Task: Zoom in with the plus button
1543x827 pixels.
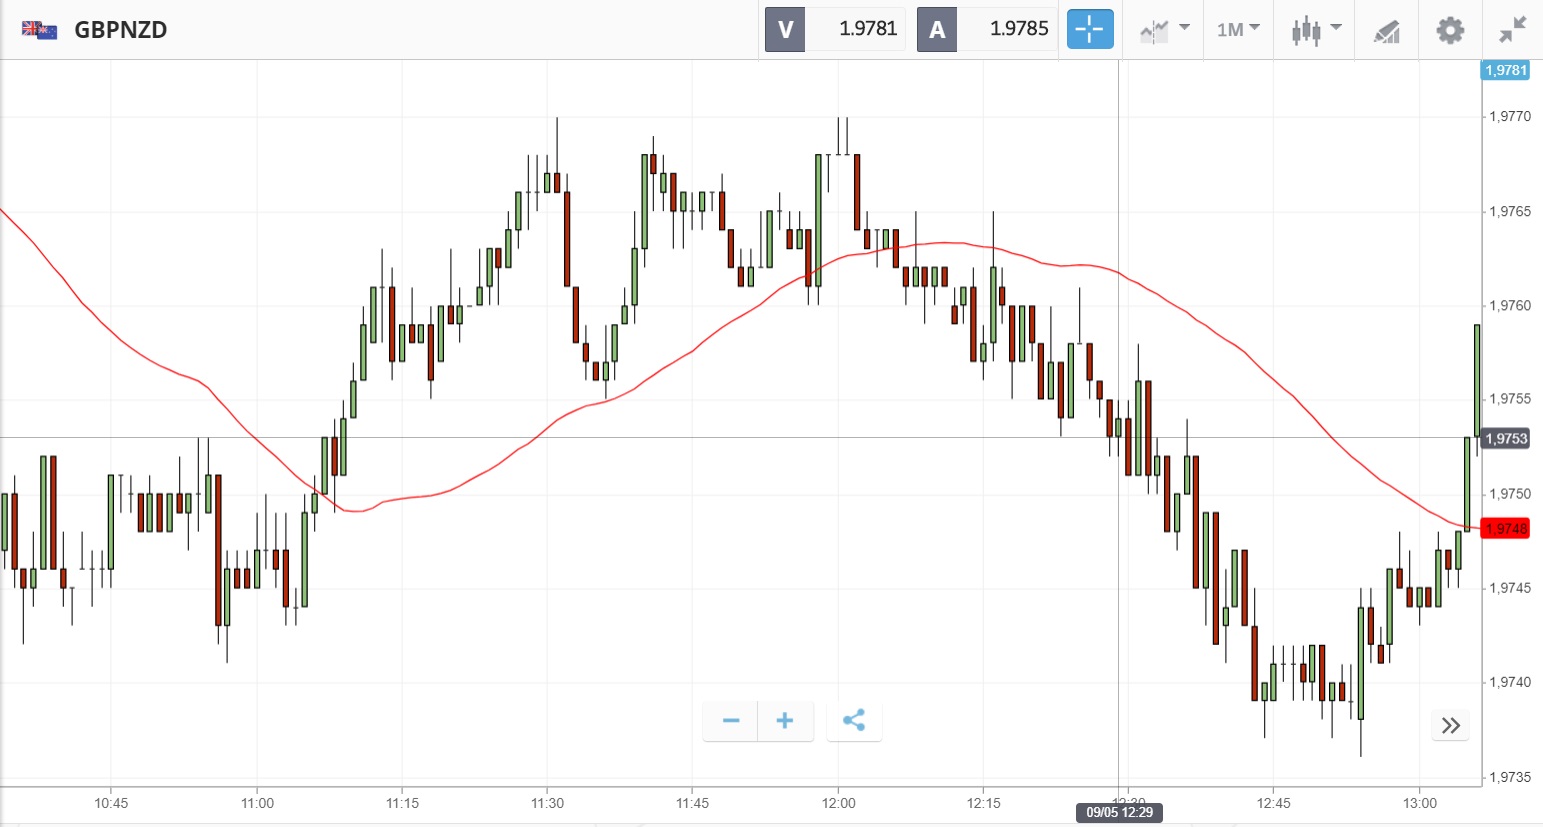Action: tap(785, 721)
